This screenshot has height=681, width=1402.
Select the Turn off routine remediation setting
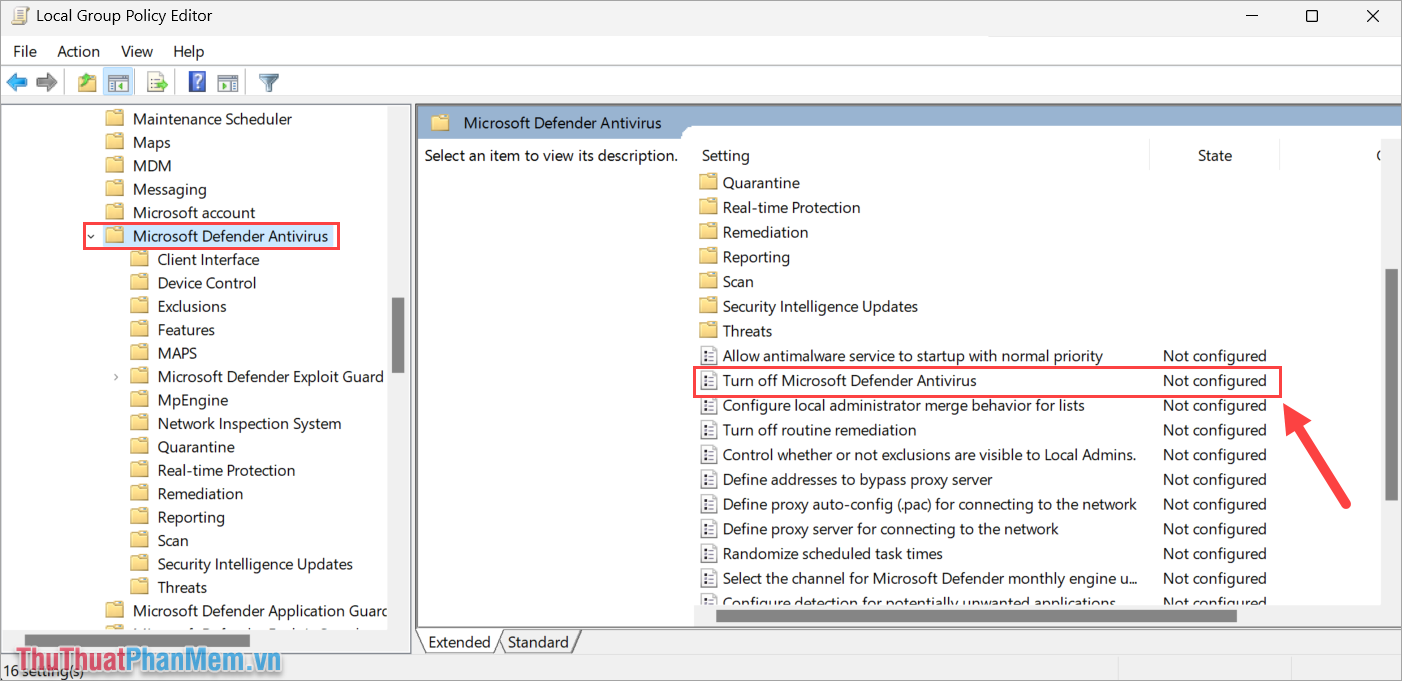pos(819,430)
